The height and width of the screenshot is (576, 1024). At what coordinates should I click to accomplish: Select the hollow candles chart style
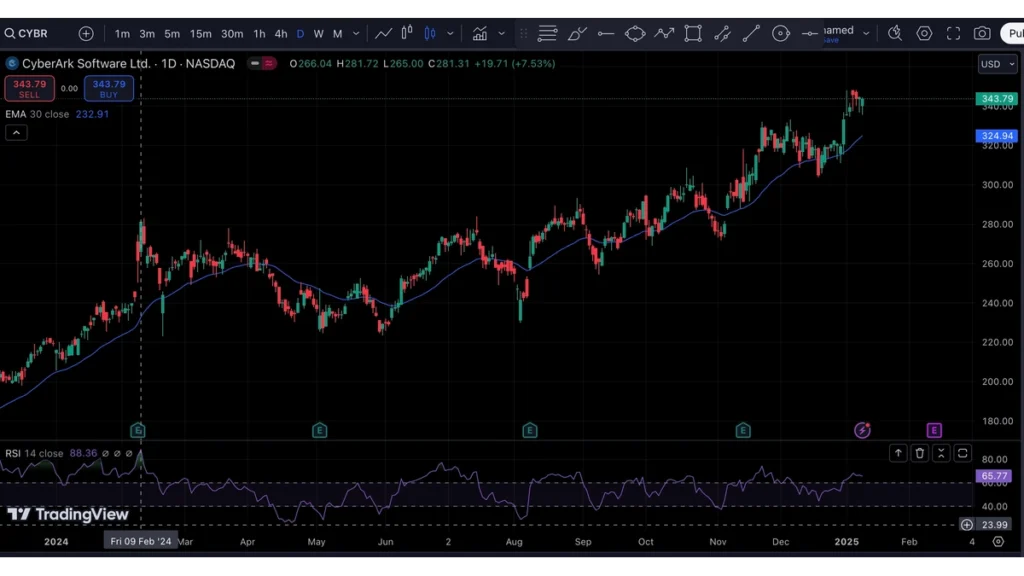click(x=407, y=33)
